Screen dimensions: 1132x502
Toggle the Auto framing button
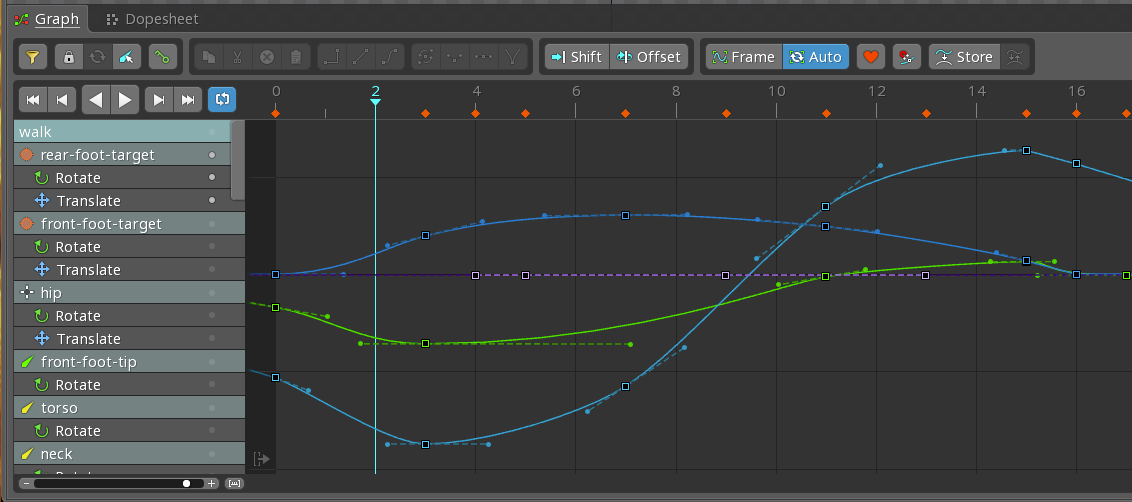pyautogui.click(x=816, y=57)
